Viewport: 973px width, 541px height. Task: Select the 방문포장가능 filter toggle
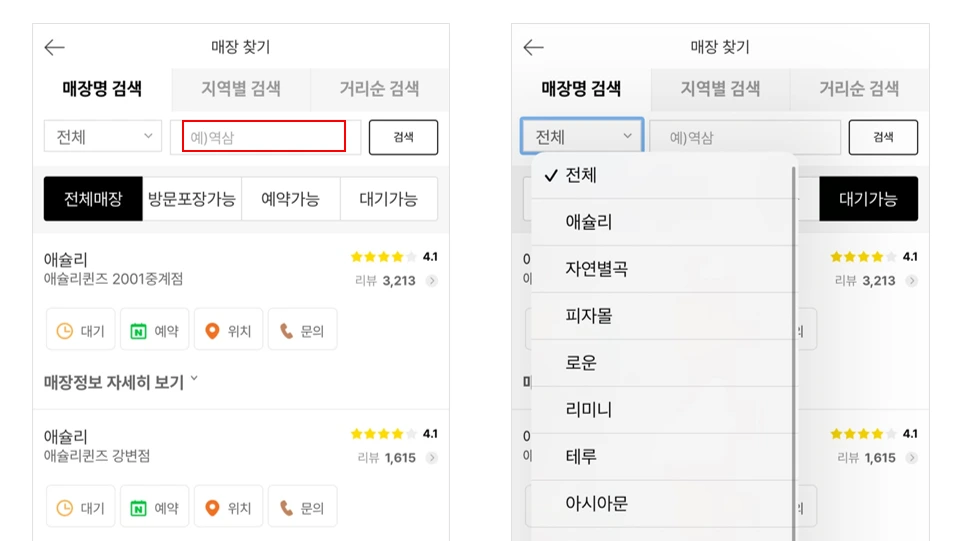click(192, 199)
